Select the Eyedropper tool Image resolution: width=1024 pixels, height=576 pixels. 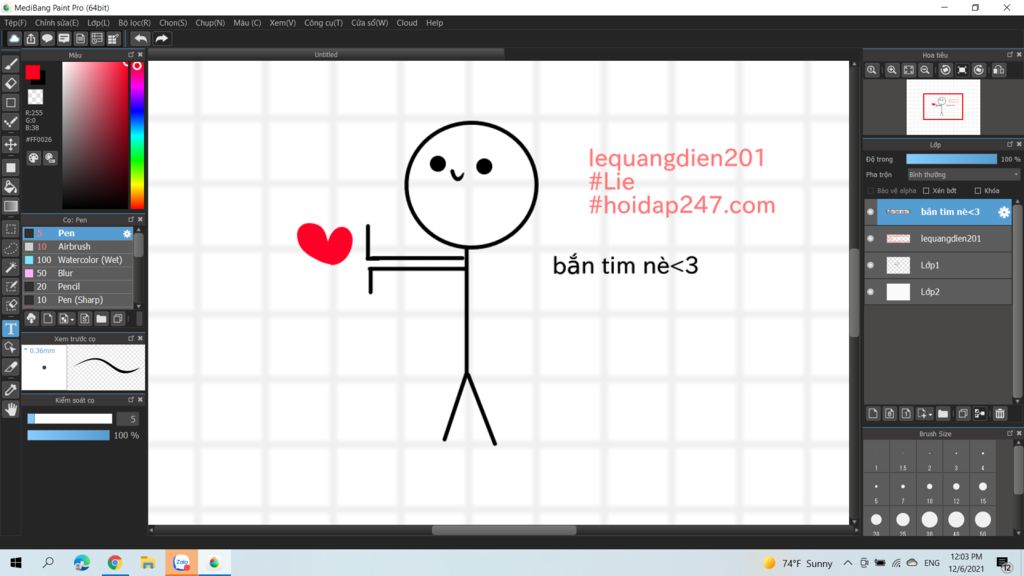tap(10, 390)
